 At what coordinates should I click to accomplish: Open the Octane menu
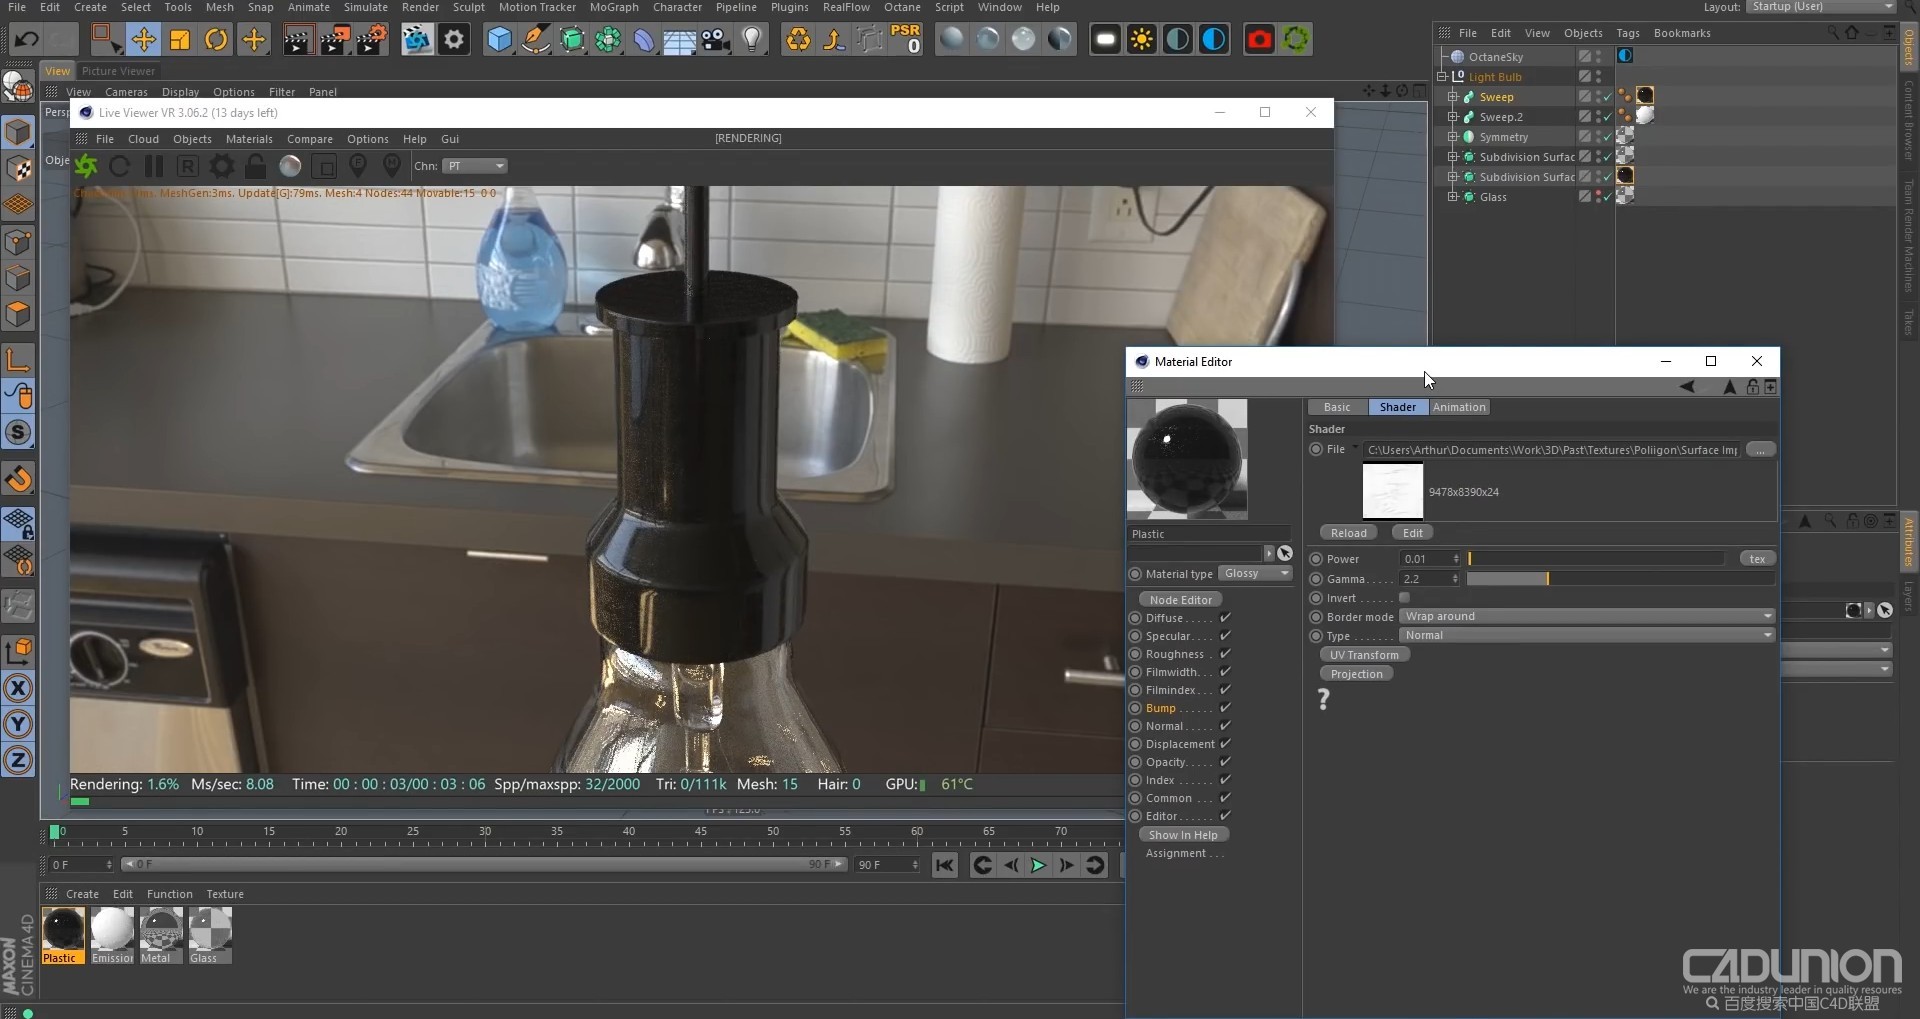click(x=902, y=7)
